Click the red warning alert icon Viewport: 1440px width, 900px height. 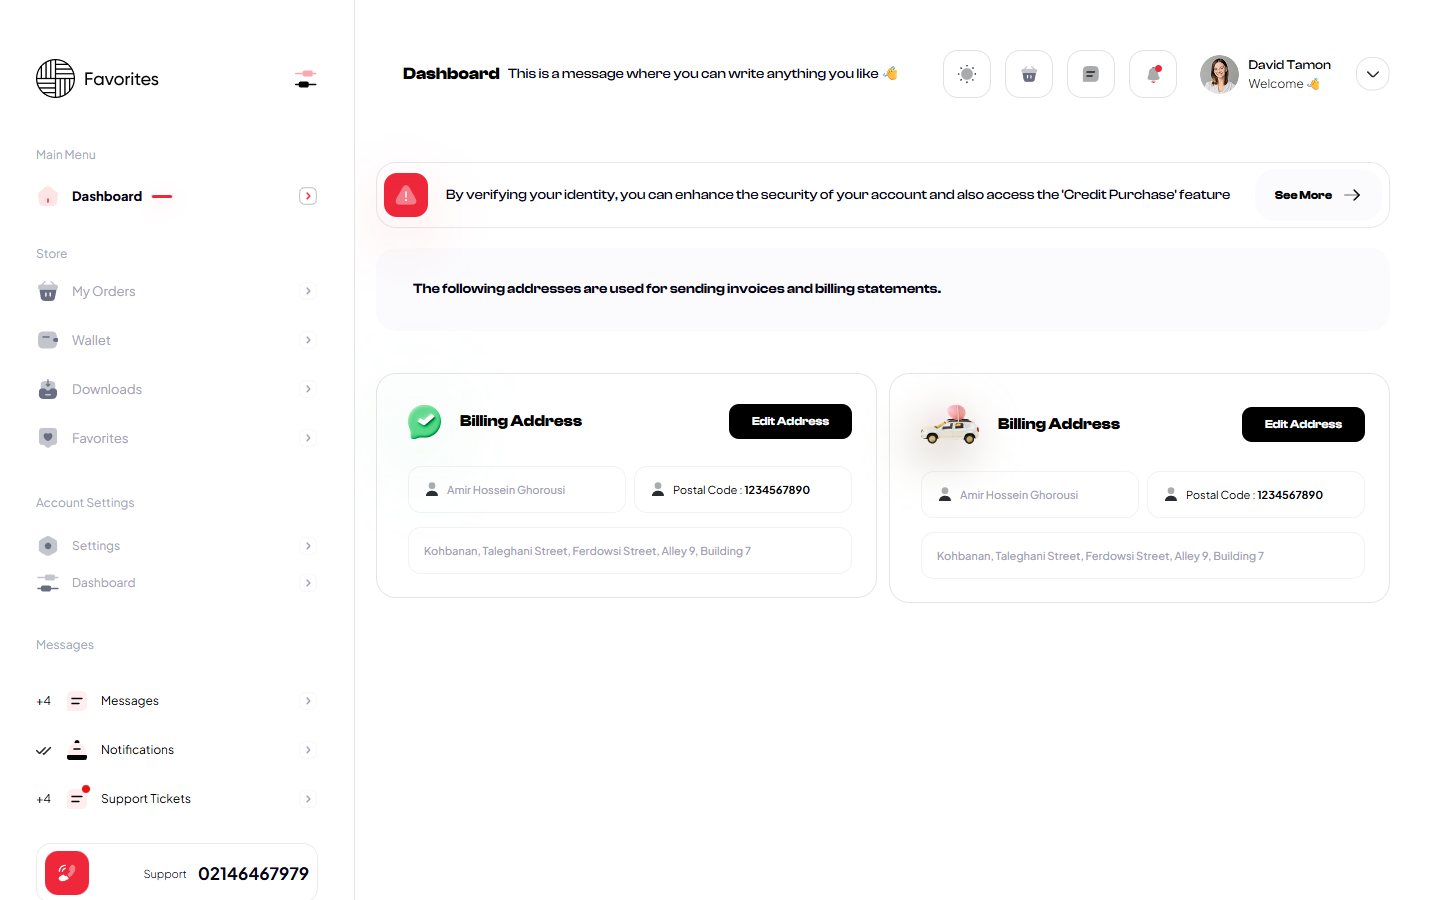click(x=406, y=195)
